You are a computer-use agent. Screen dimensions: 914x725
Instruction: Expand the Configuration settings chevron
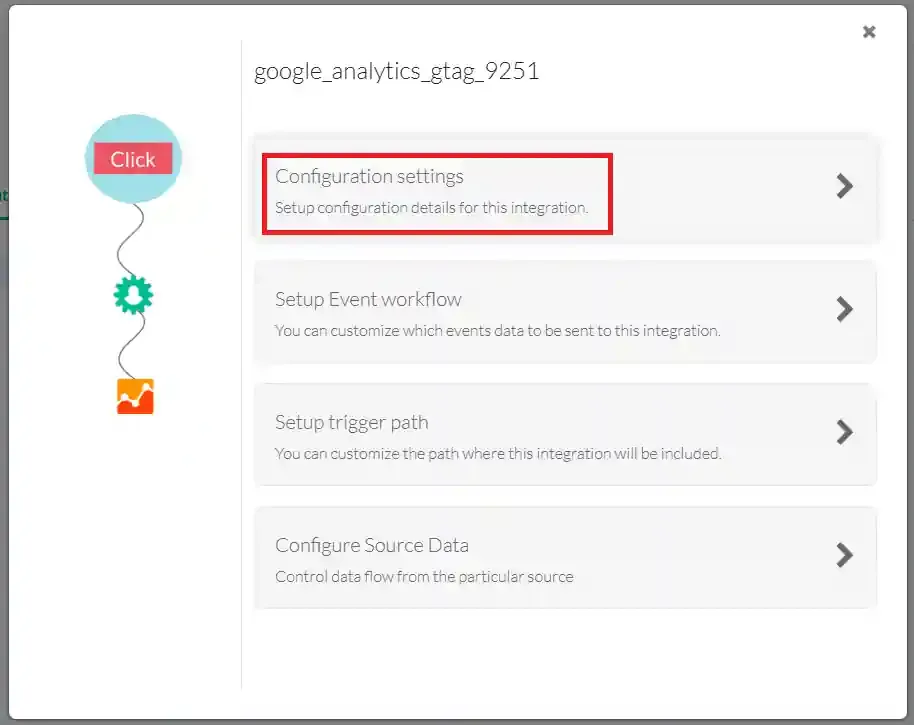coord(844,186)
